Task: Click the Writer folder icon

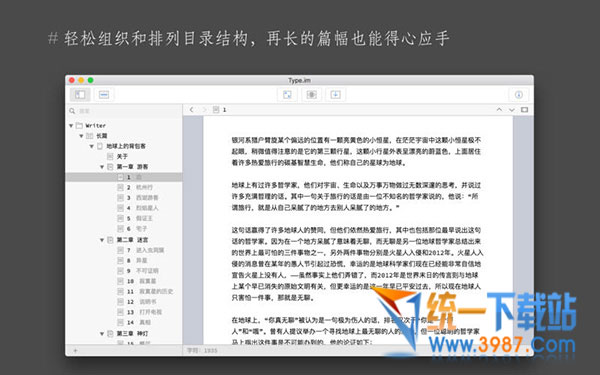Action: [79, 126]
